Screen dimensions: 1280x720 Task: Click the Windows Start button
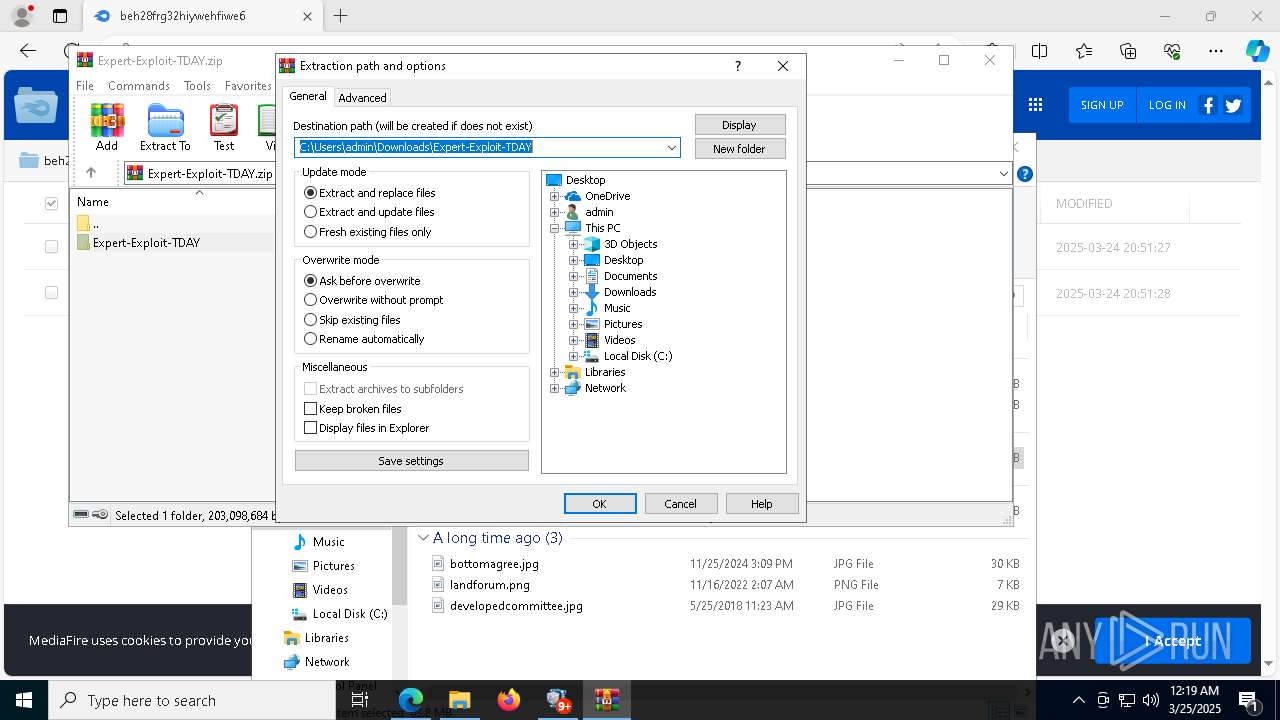[24, 700]
